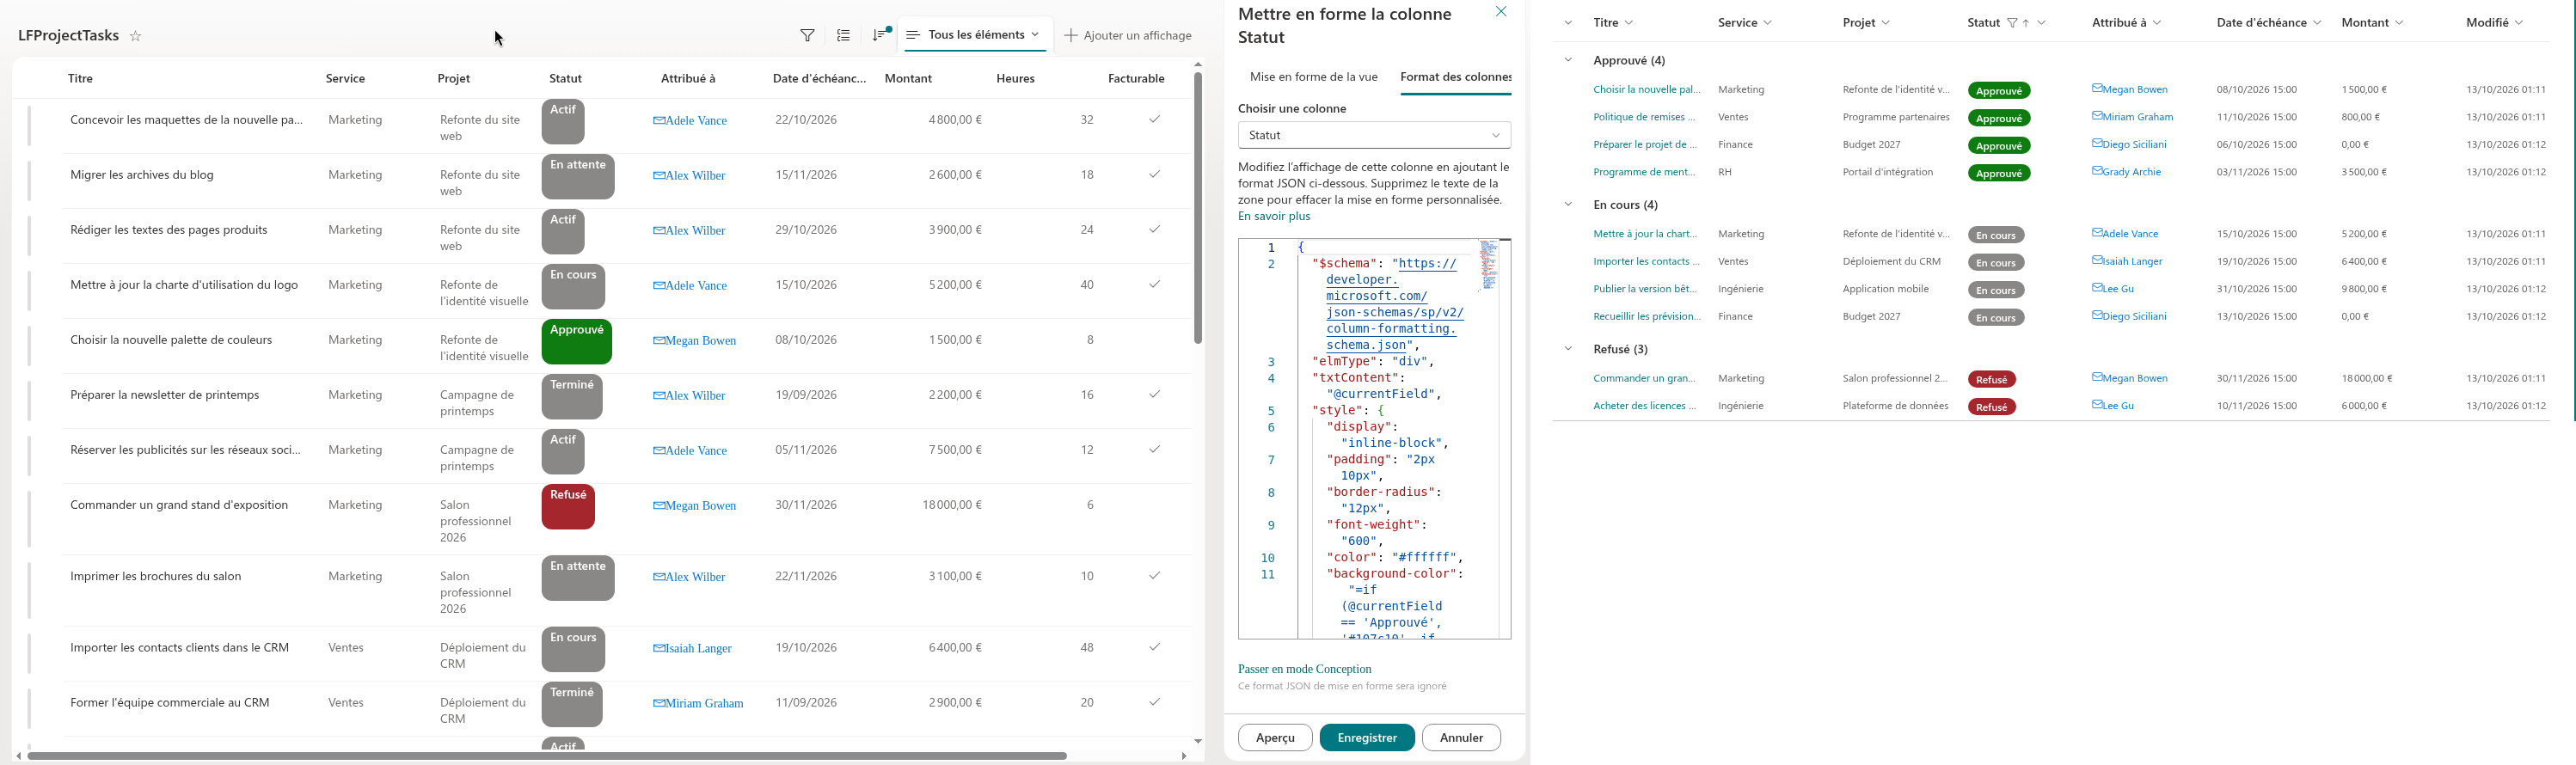The width and height of the screenshot is (2576, 765).
Task: Collapse the En cours (4) group
Action: tap(1568, 204)
